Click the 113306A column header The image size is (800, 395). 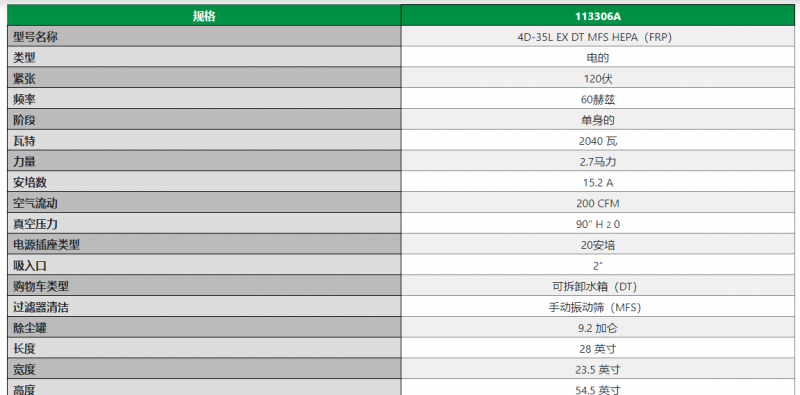pyautogui.click(x=598, y=16)
